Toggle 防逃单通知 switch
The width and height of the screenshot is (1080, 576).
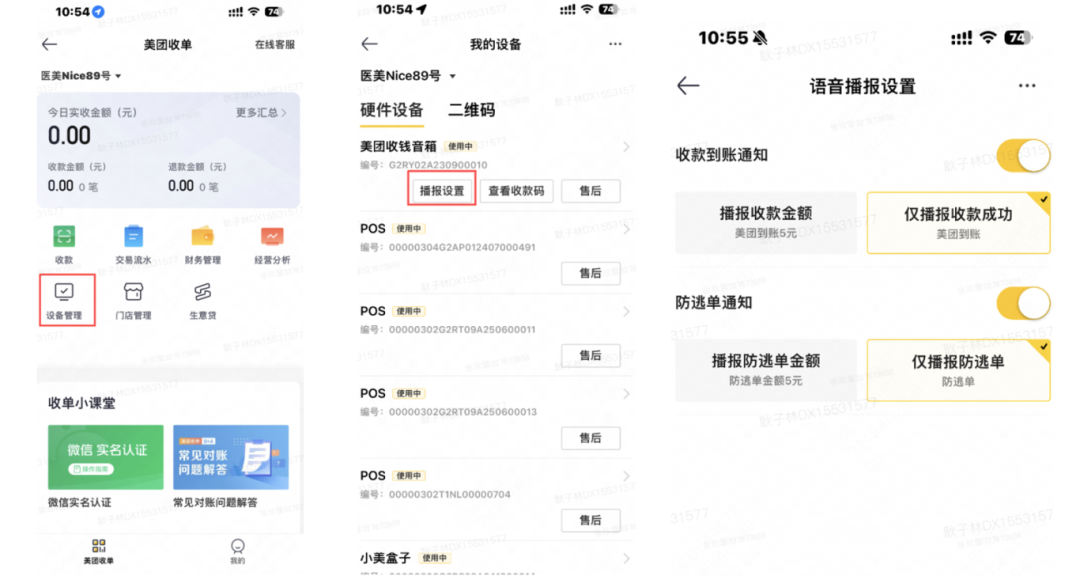click(x=1023, y=303)
